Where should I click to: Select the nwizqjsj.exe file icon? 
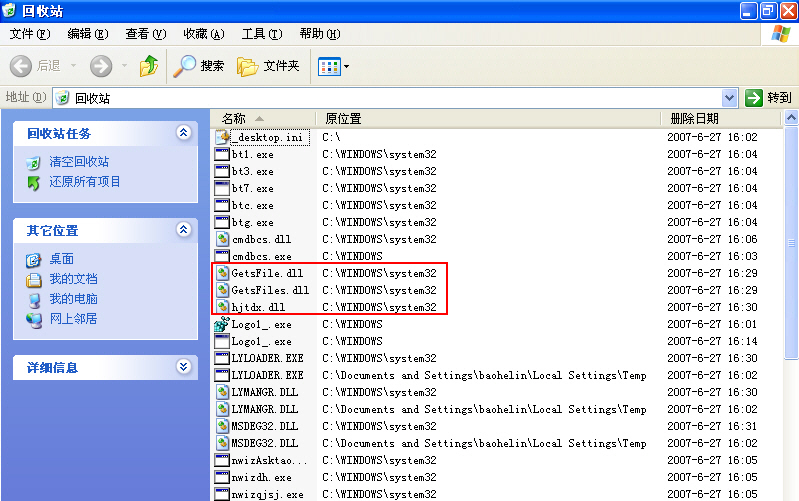pos(222,494)
